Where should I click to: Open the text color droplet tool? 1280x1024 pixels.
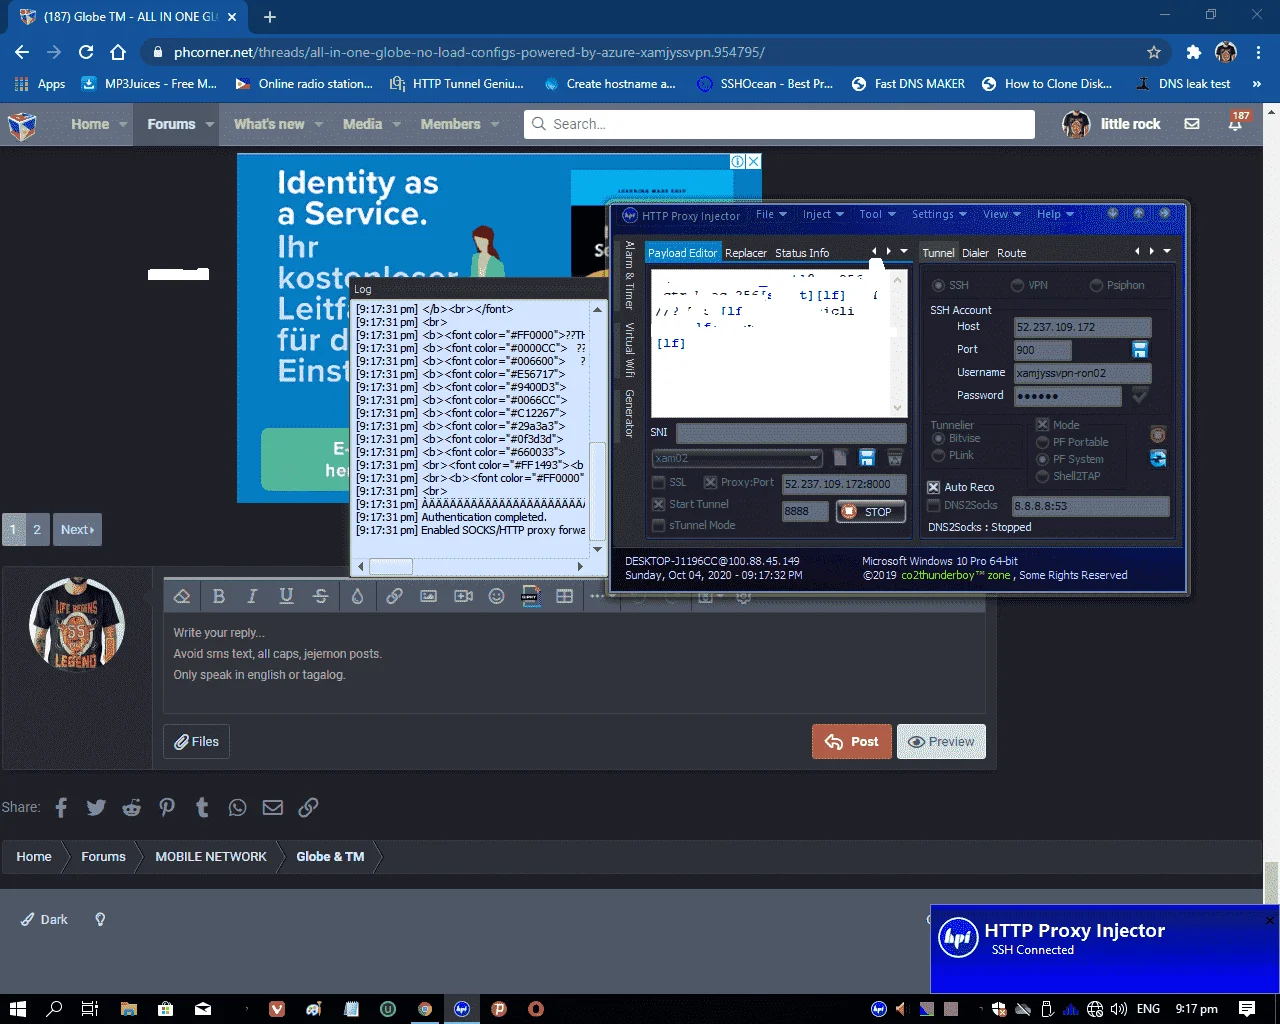(x=357, y=596)
